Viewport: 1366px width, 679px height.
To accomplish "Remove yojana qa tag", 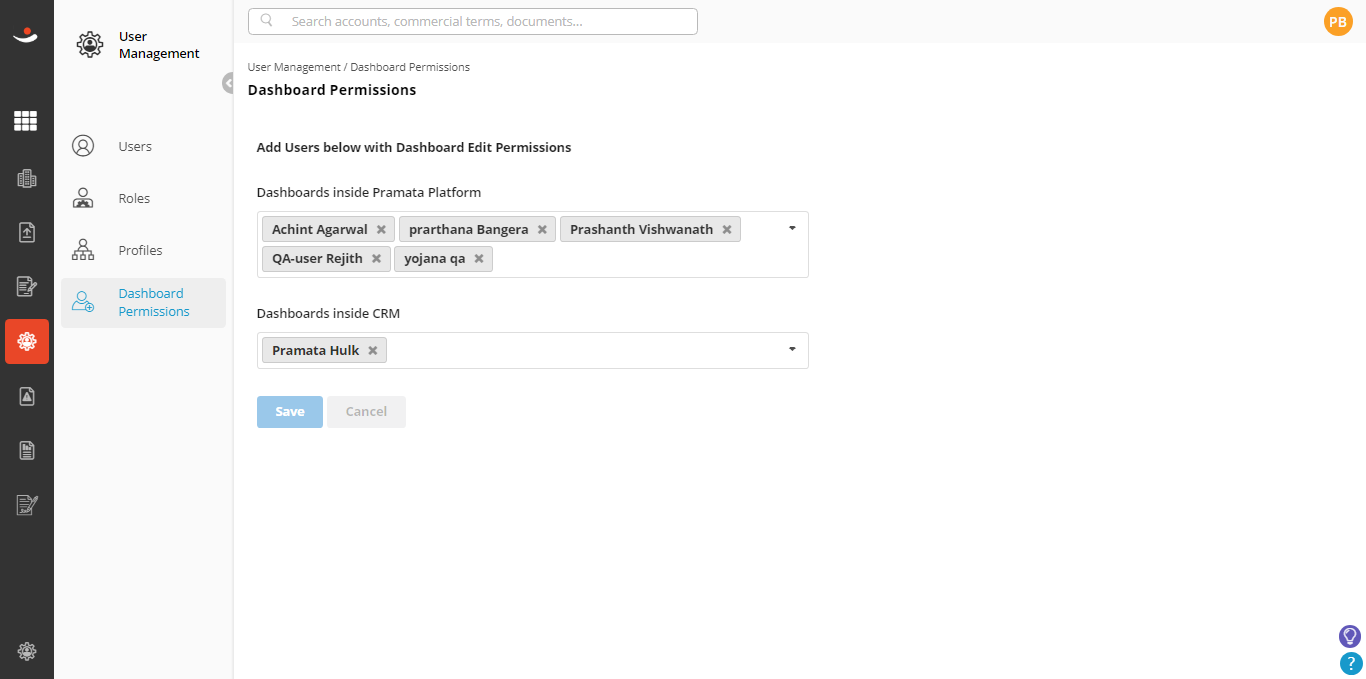I will (x=479, y=258).
